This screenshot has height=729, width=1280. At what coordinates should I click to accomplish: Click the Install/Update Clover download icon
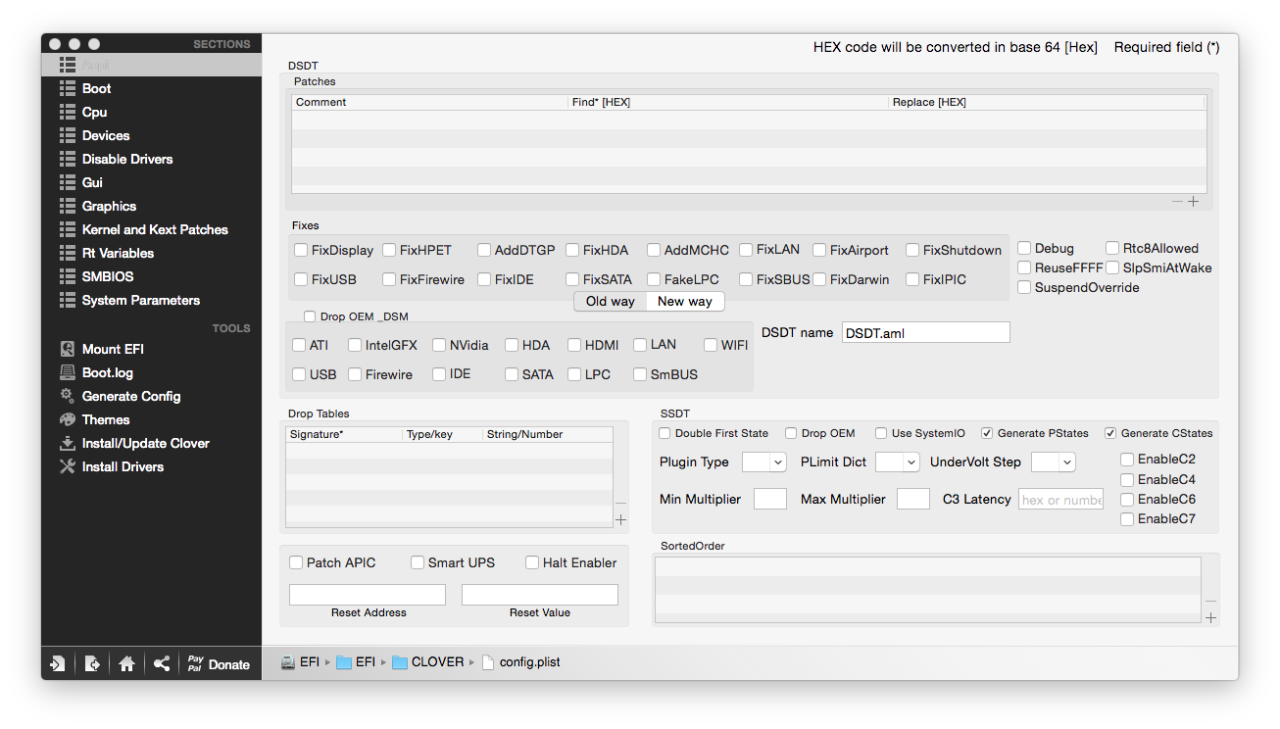coord(67,443)
